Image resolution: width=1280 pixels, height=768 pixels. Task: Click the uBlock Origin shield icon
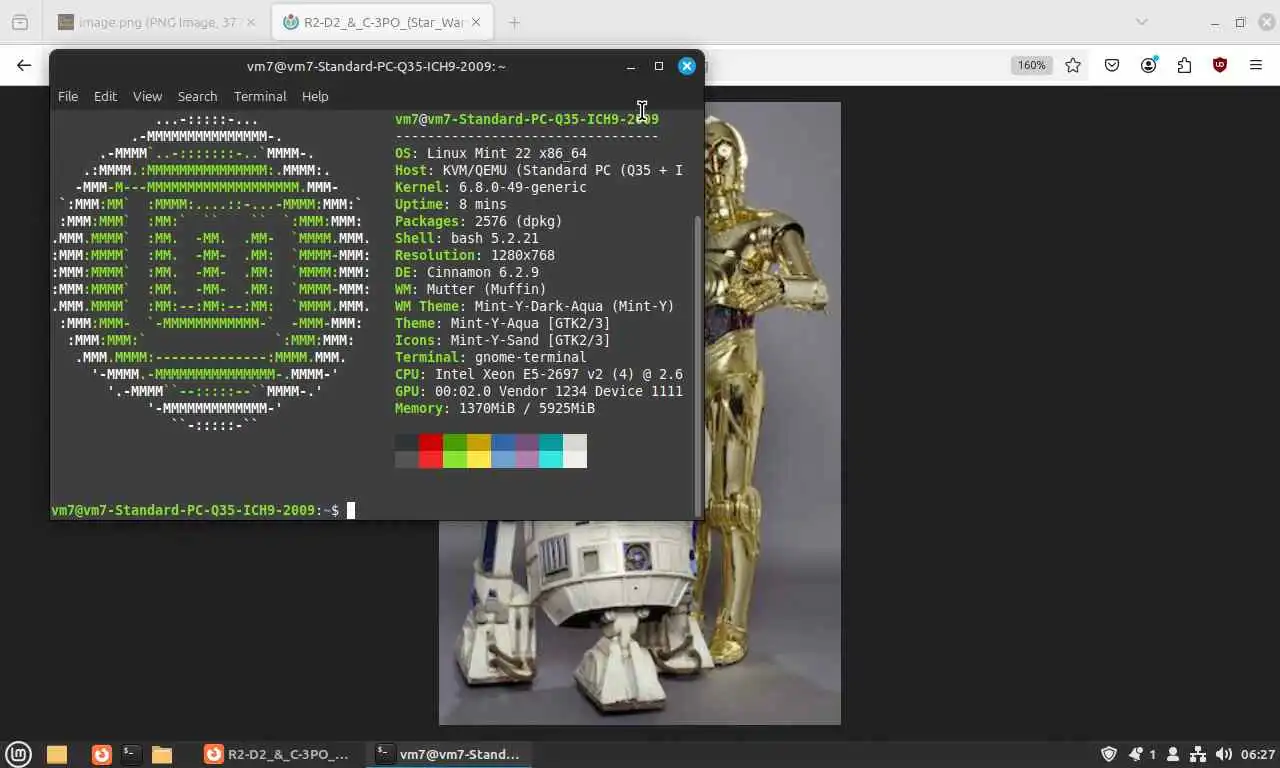click(1220, 65)
